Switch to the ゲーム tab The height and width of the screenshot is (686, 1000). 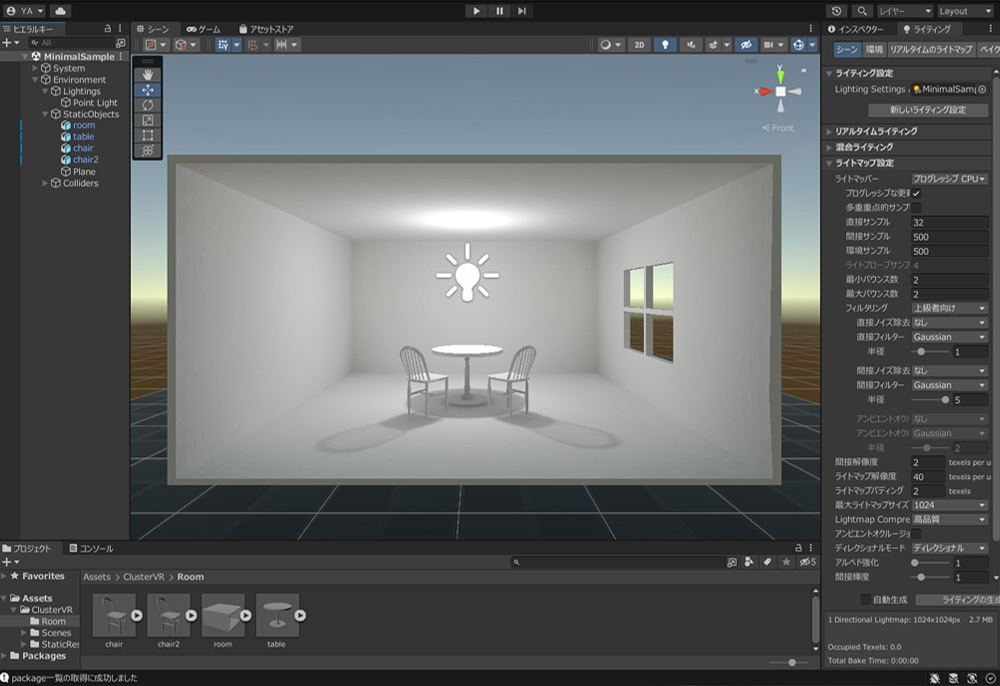[x=203, y=30]
